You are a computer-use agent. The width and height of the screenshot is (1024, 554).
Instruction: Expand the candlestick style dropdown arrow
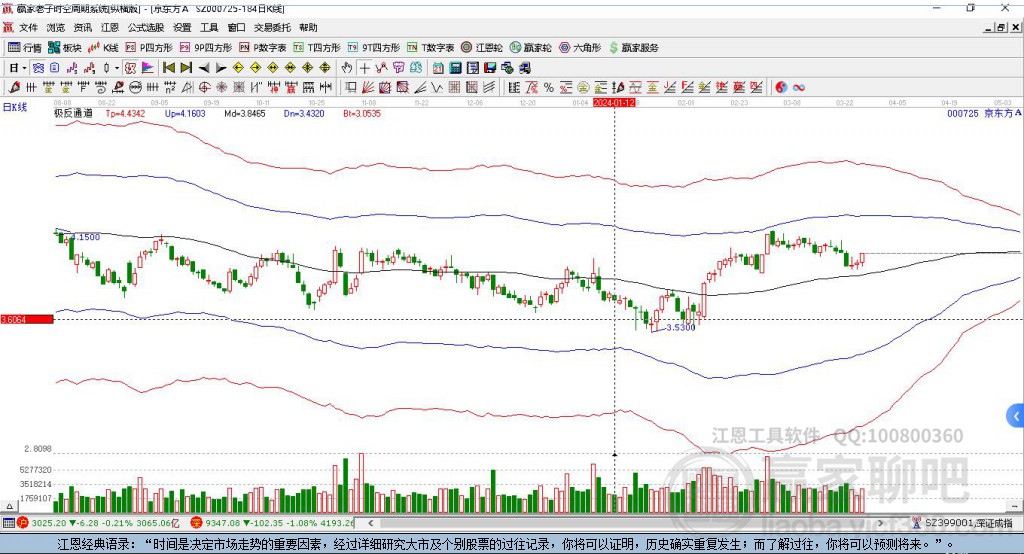pos(117,68)
